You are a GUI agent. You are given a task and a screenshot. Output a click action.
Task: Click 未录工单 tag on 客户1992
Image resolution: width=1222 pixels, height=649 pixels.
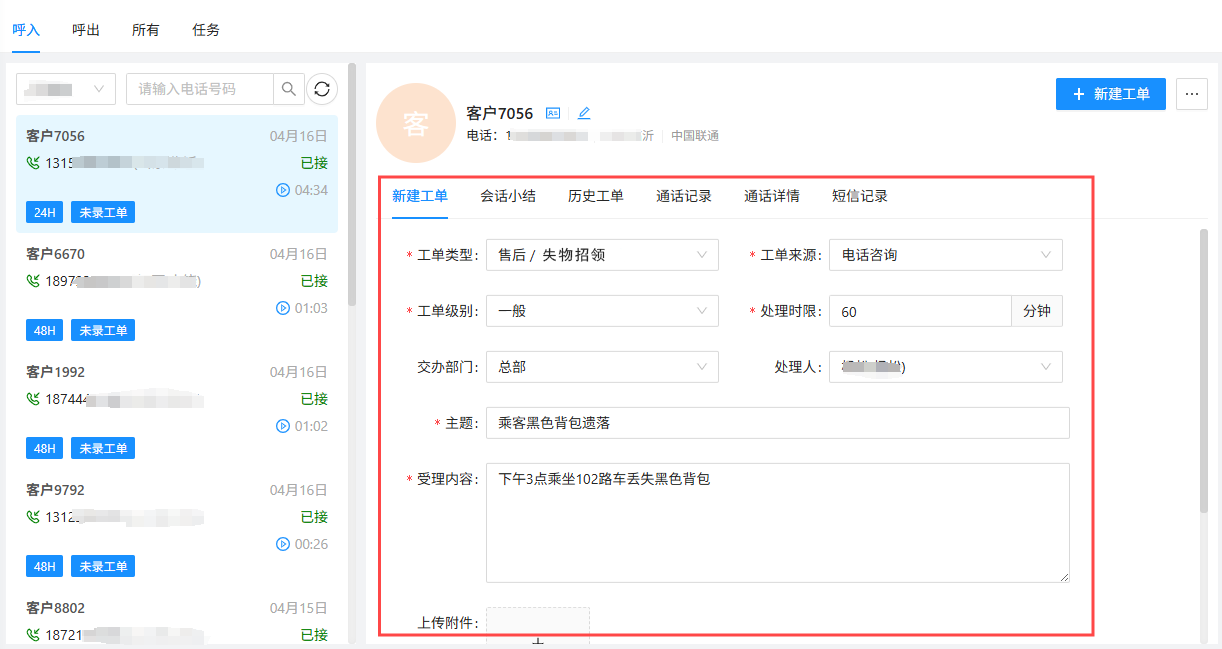103,448
